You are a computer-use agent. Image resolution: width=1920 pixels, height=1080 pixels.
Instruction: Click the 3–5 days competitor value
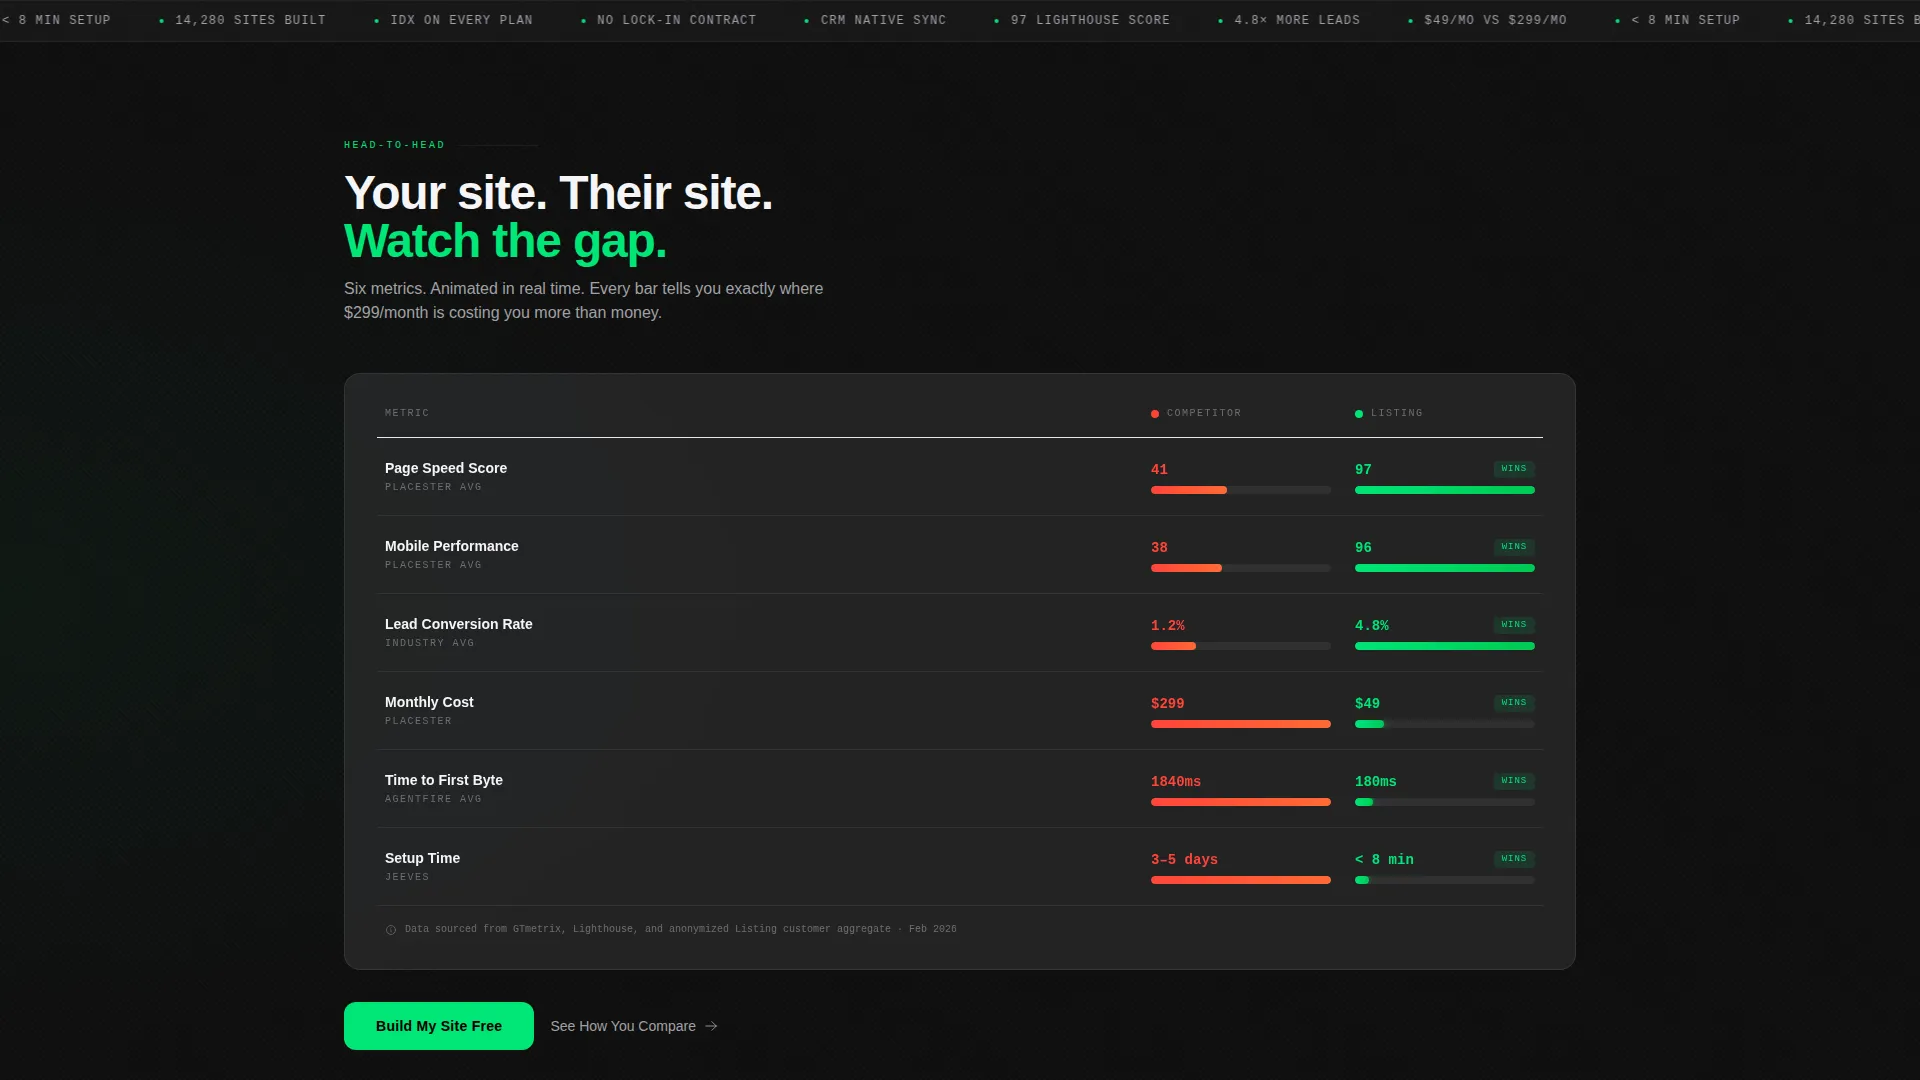(x=1184, y=859)
